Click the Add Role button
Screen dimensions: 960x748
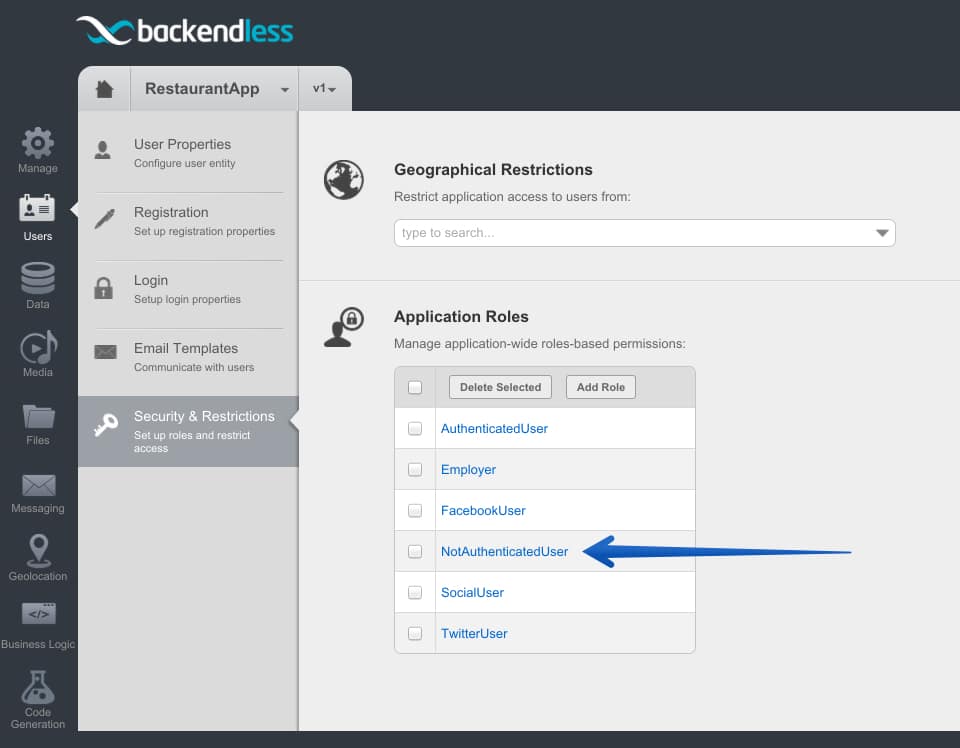click(601, 387)
